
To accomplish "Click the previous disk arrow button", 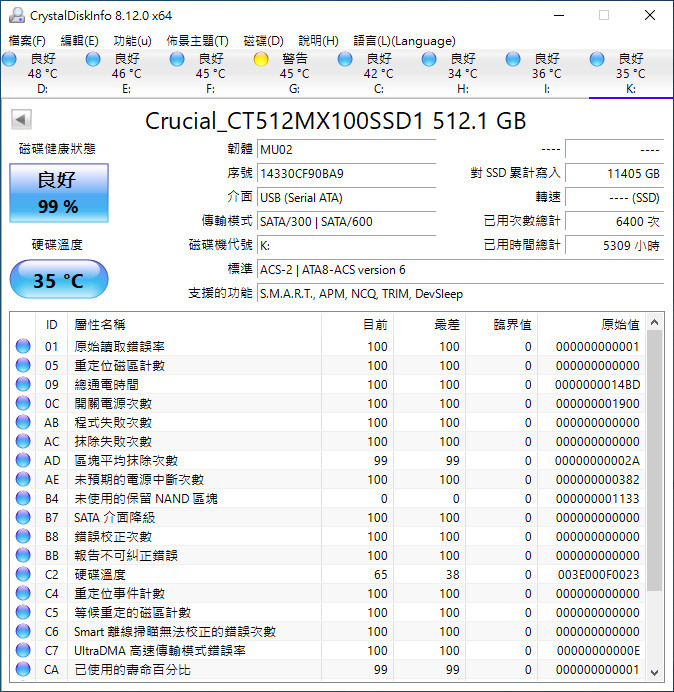I will click(x=21, y=119).
